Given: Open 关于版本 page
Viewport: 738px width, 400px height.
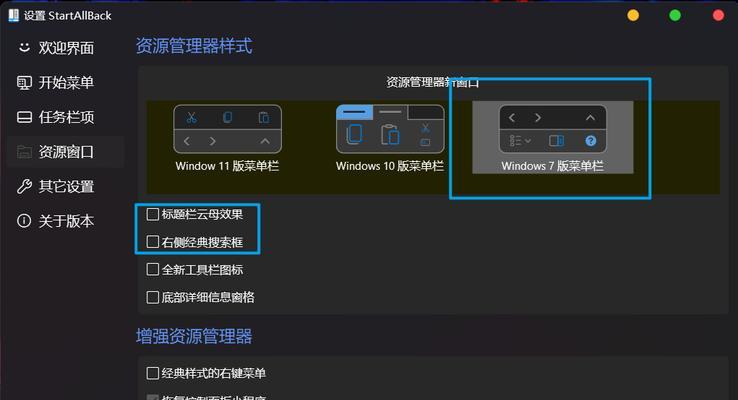Looking at the screenshot, I should 66,221.
